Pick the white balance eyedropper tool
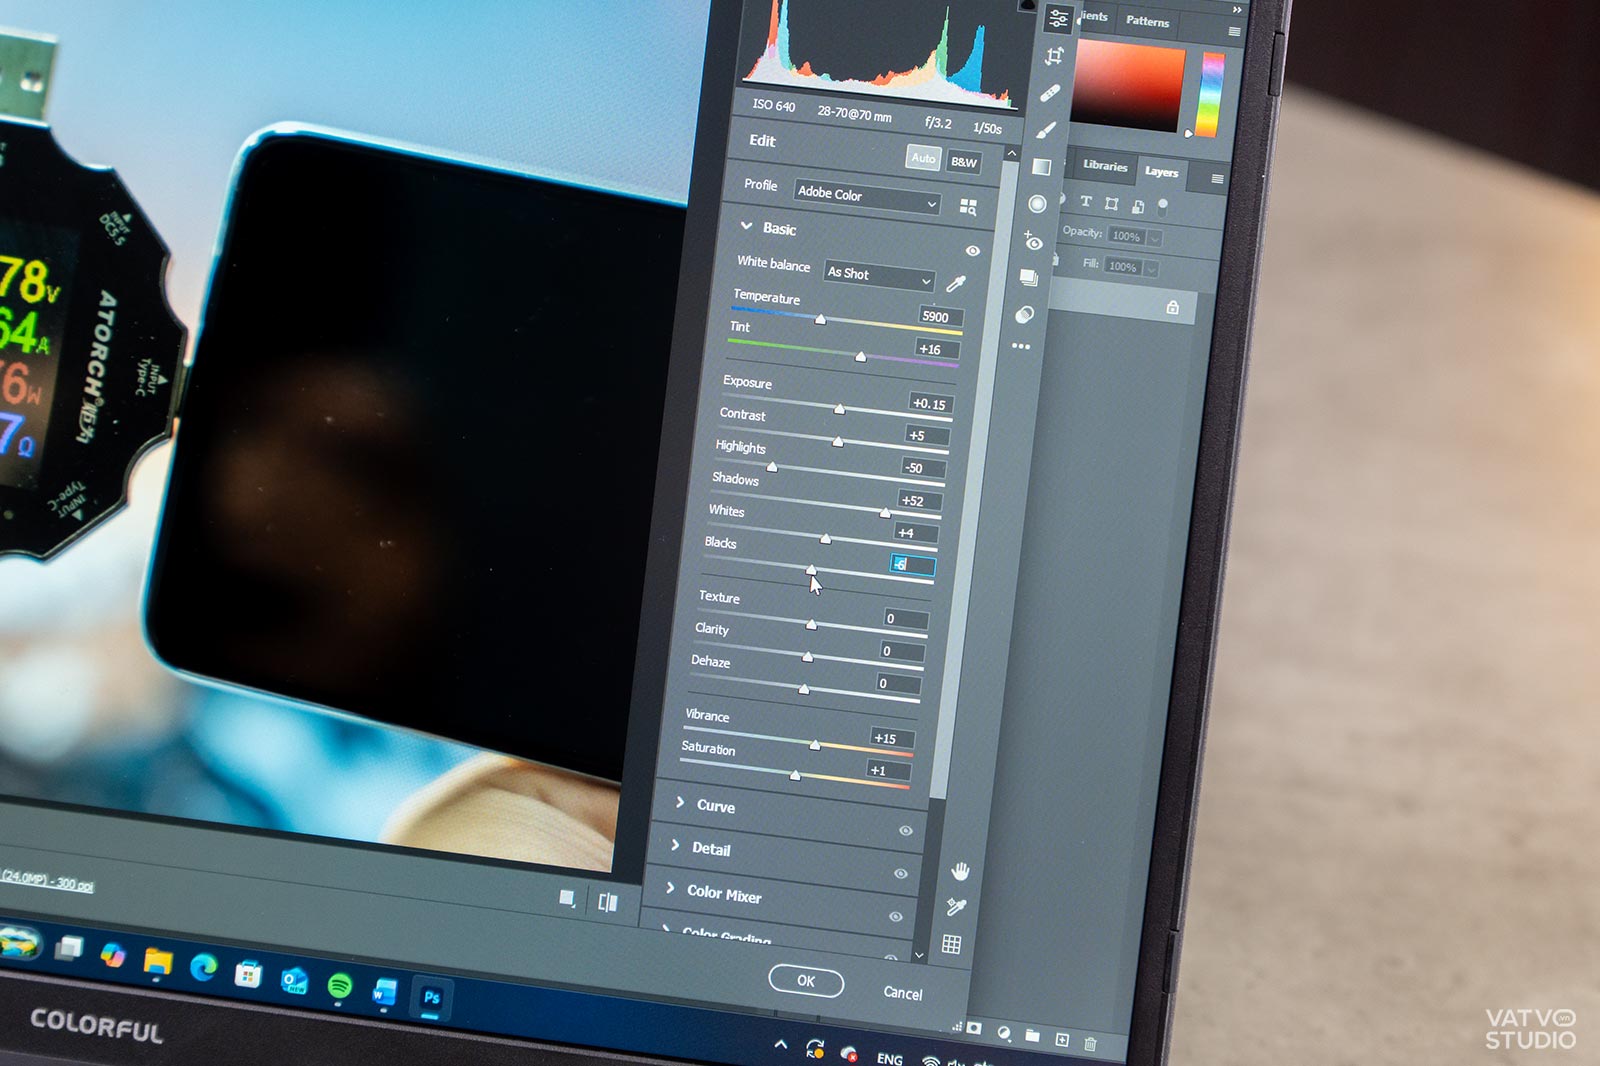This screenshot has height=1066, width=1600. [x=956, y=284]
